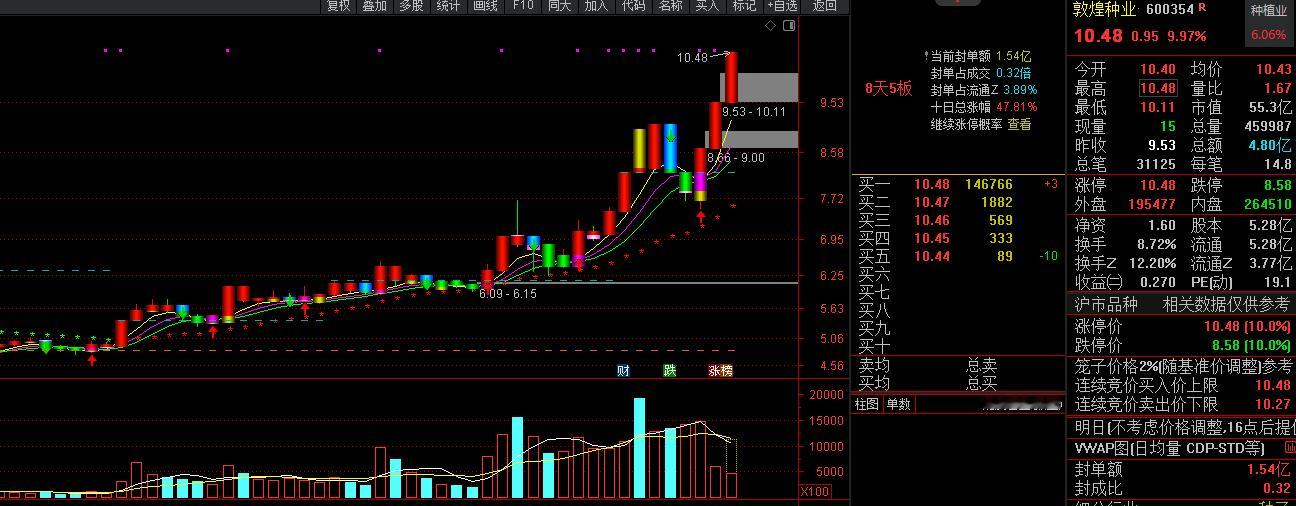
Task: Click 代码 in the top toolbar
Action: pyautogui.click(x=633, y=6)
